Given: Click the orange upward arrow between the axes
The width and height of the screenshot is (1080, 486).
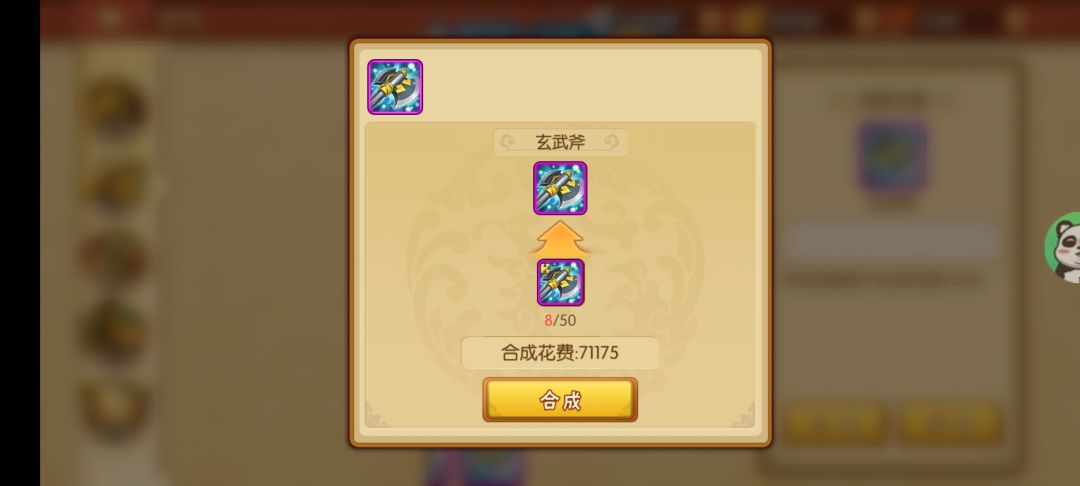Looking at the screenshot, I should point(560,238).
